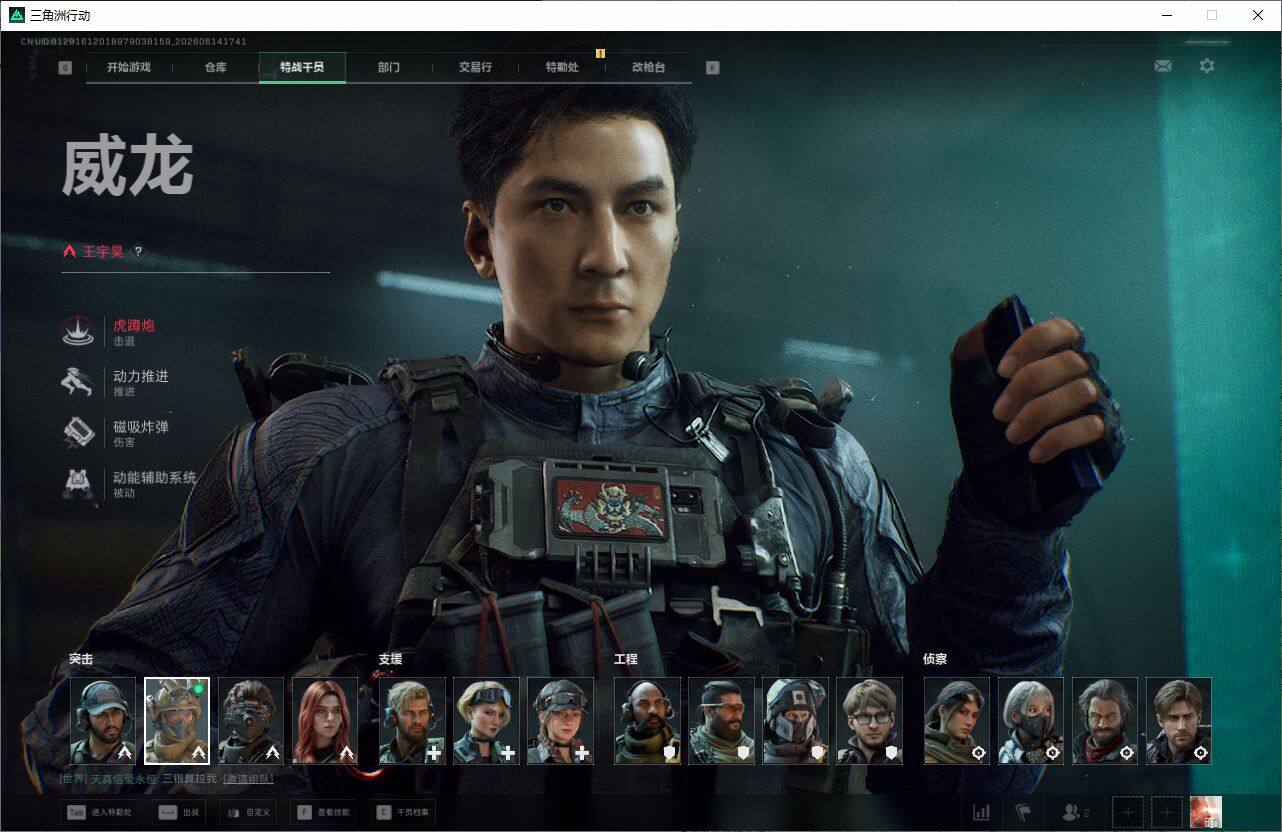Select the dark-haired female 侦察 operator
This screenshot has width=1282, height=832.
tap(957, 721)
